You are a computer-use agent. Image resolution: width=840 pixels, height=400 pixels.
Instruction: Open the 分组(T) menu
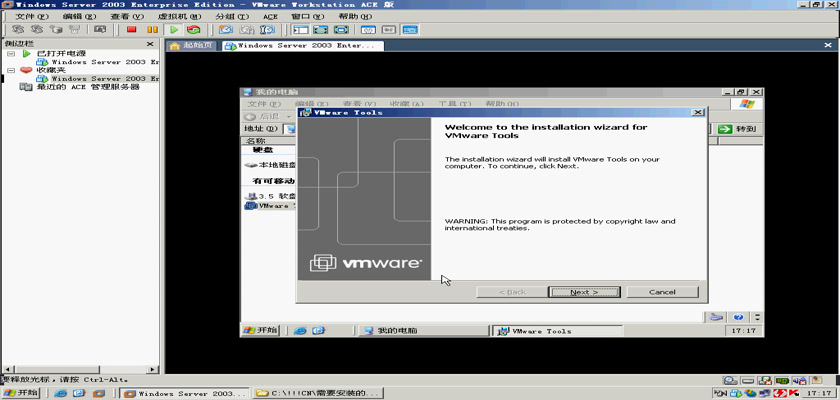pos(232,17)
